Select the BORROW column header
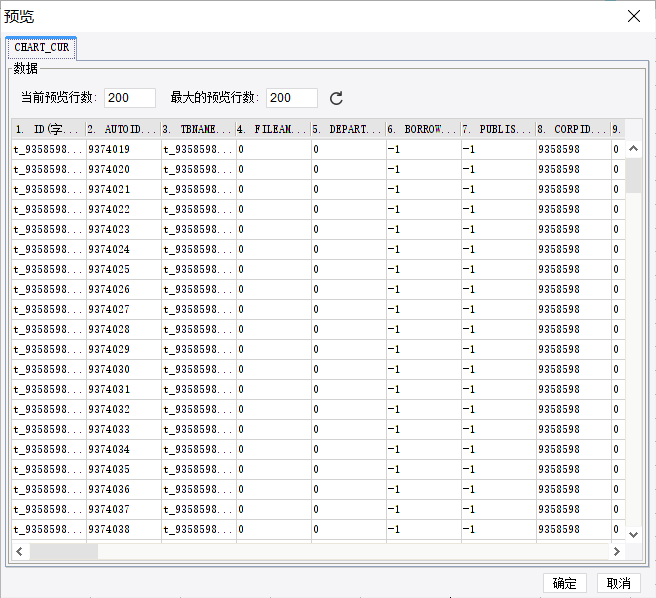 [423, 129]
